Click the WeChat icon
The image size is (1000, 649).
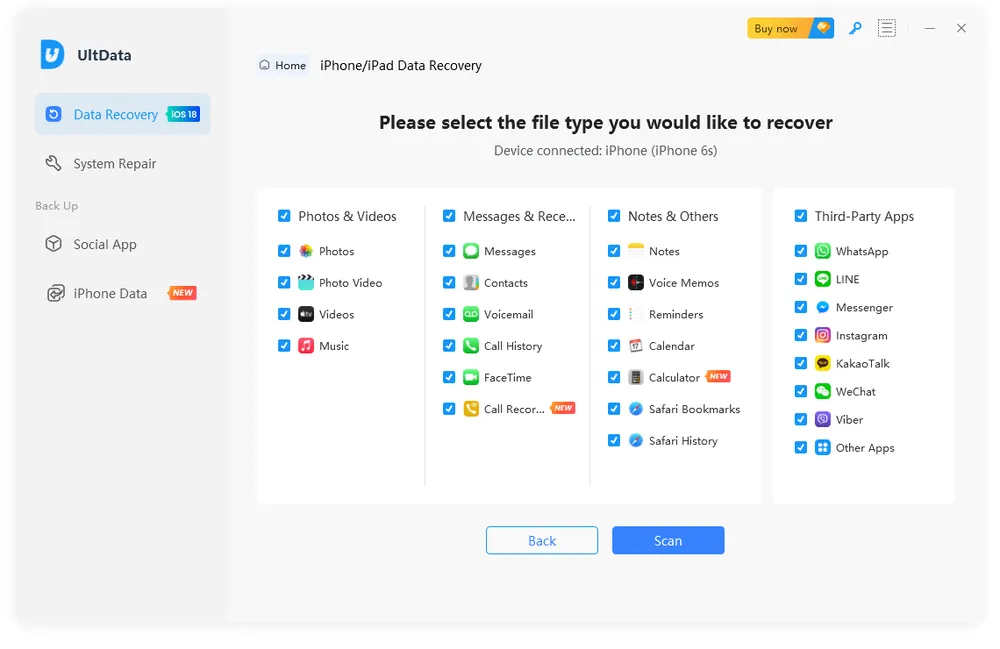[823, 391]
